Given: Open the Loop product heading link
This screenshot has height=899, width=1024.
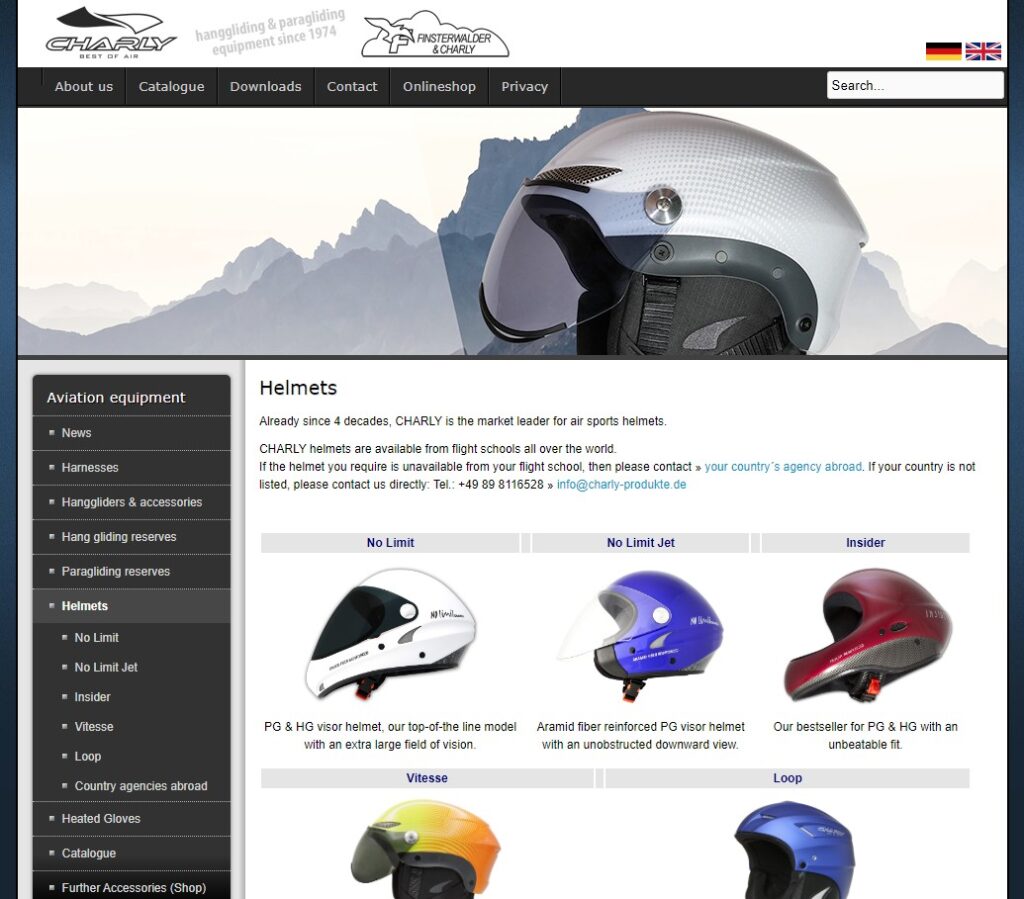Looking at the screenshot, I should click(x=787, y=778).
